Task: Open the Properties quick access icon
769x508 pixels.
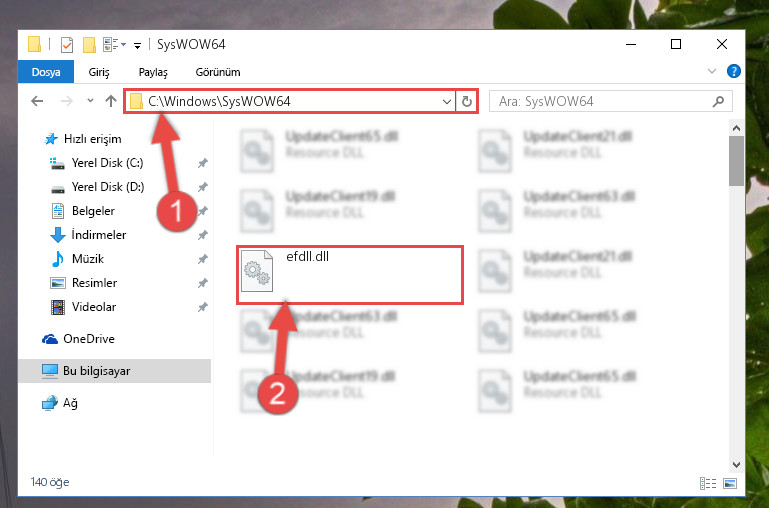Action: (x=67, y=45)
